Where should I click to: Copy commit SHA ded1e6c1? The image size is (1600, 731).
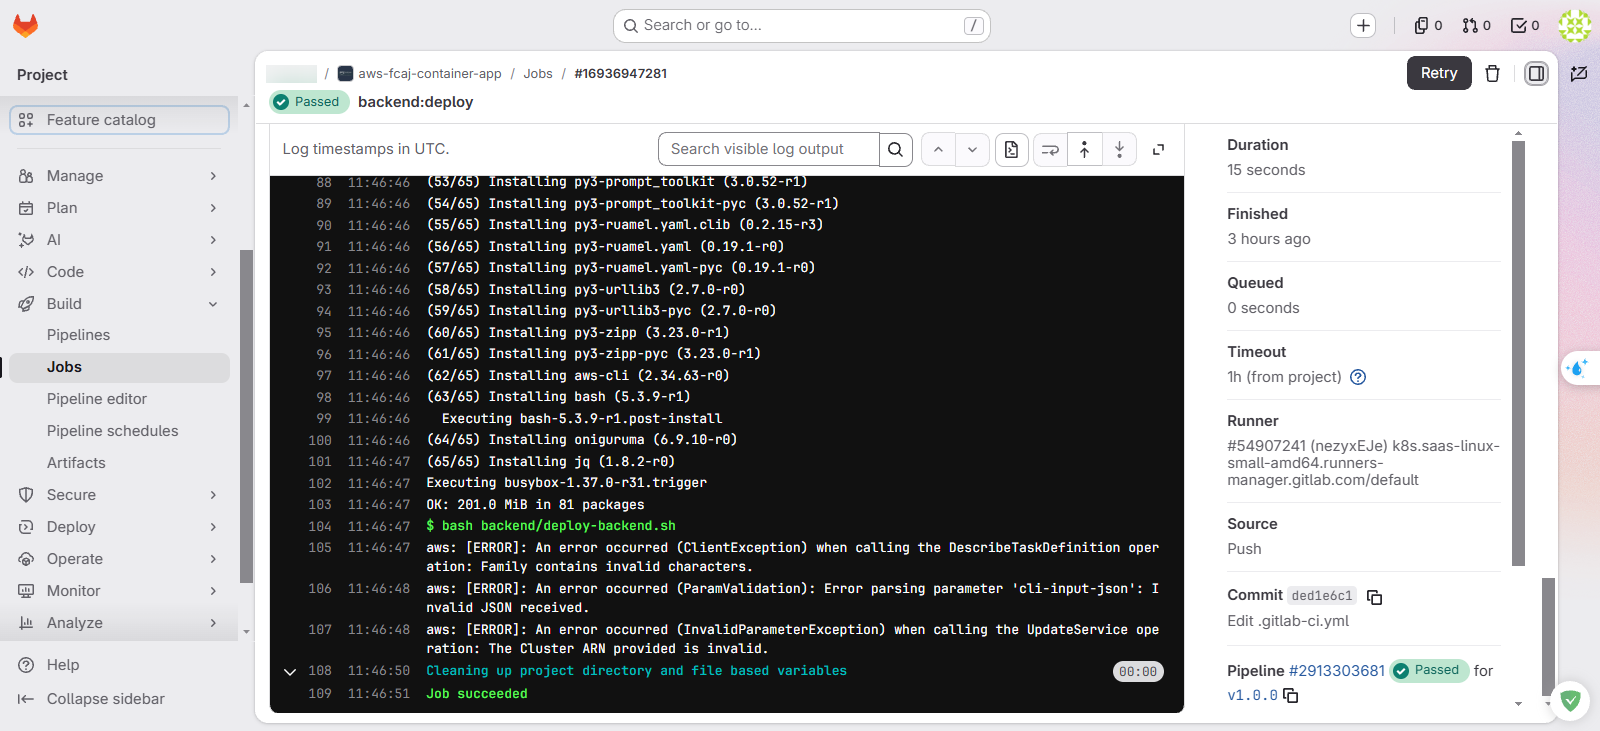[x=1375, y=597]
